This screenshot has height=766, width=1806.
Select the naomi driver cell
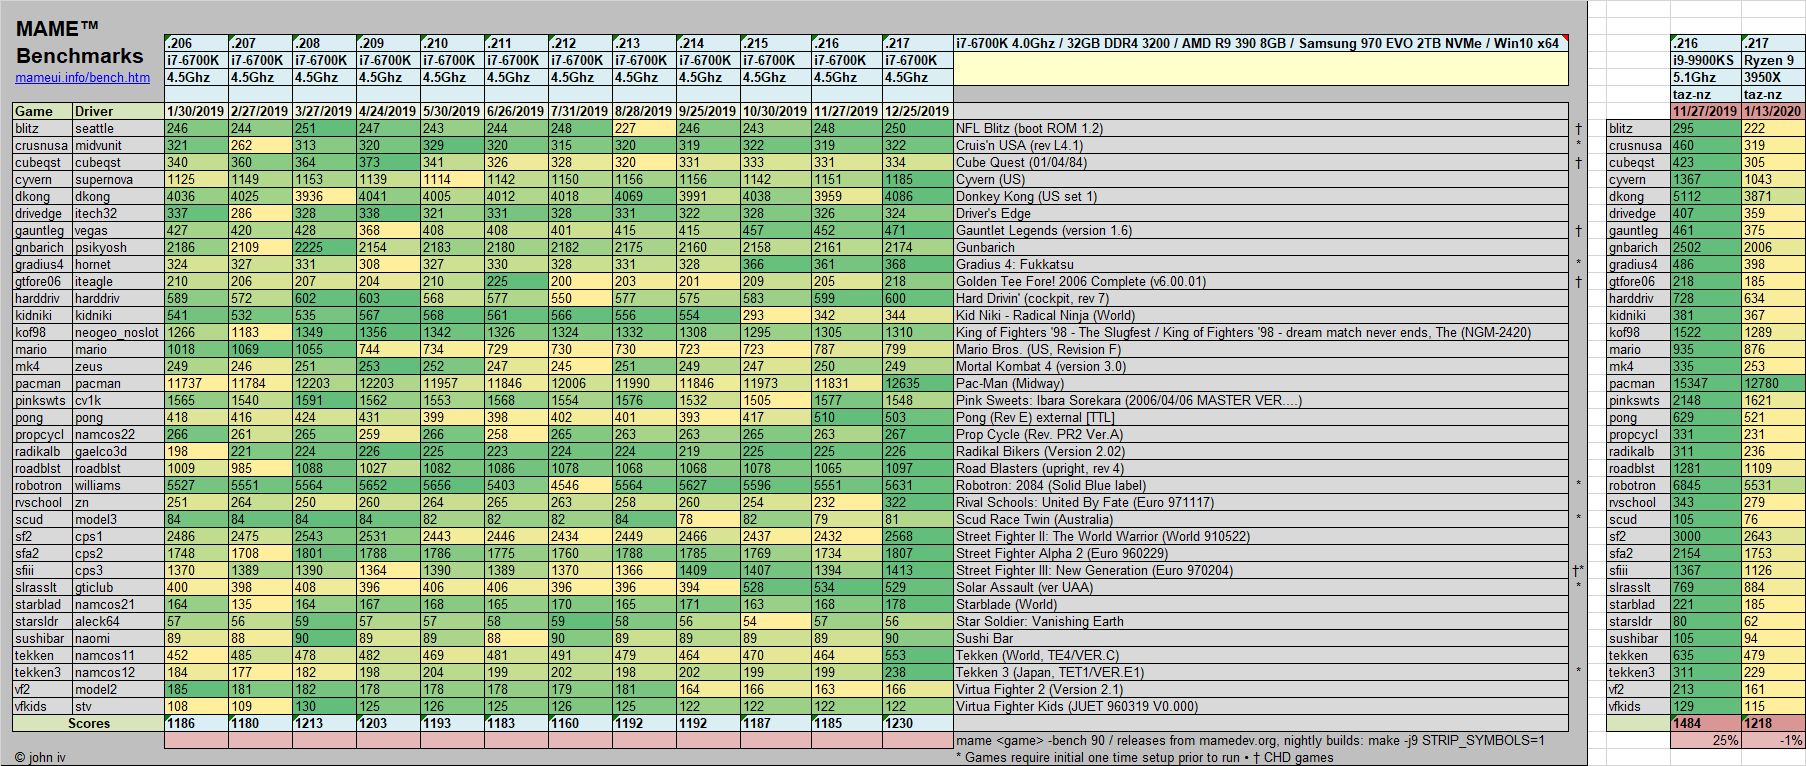118,638
